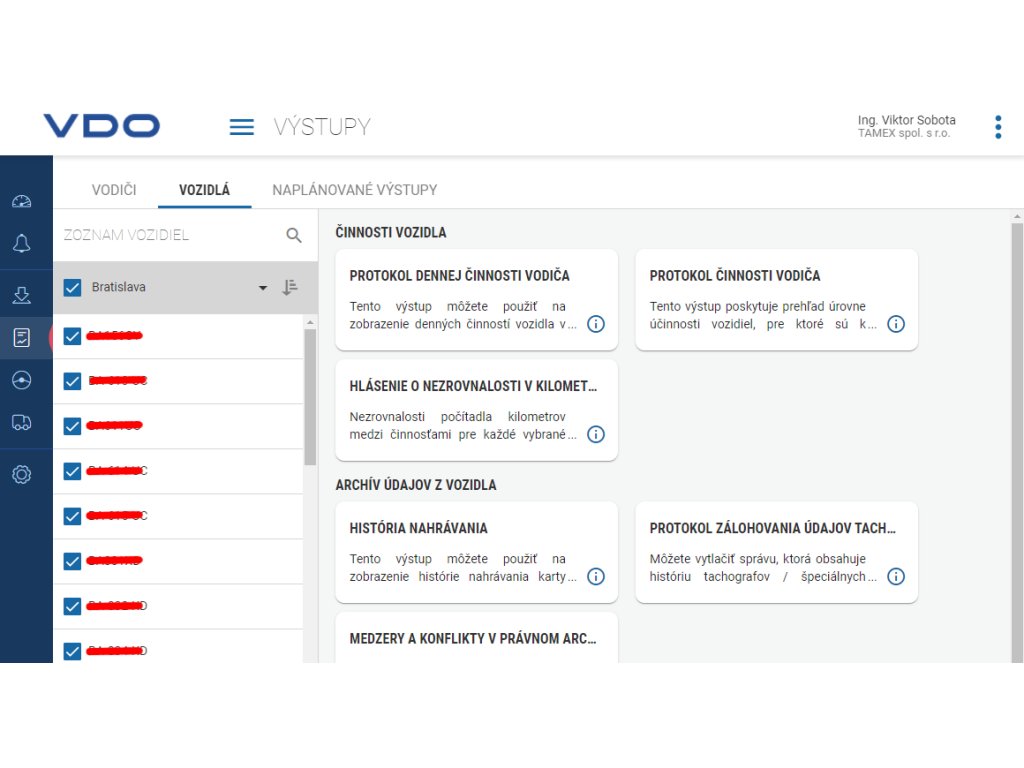Screen dimensions: 1024x768
Task: Open Hlásenie o nezrovnalosti v kilometroch card
Action: click(x=476, y=410)
